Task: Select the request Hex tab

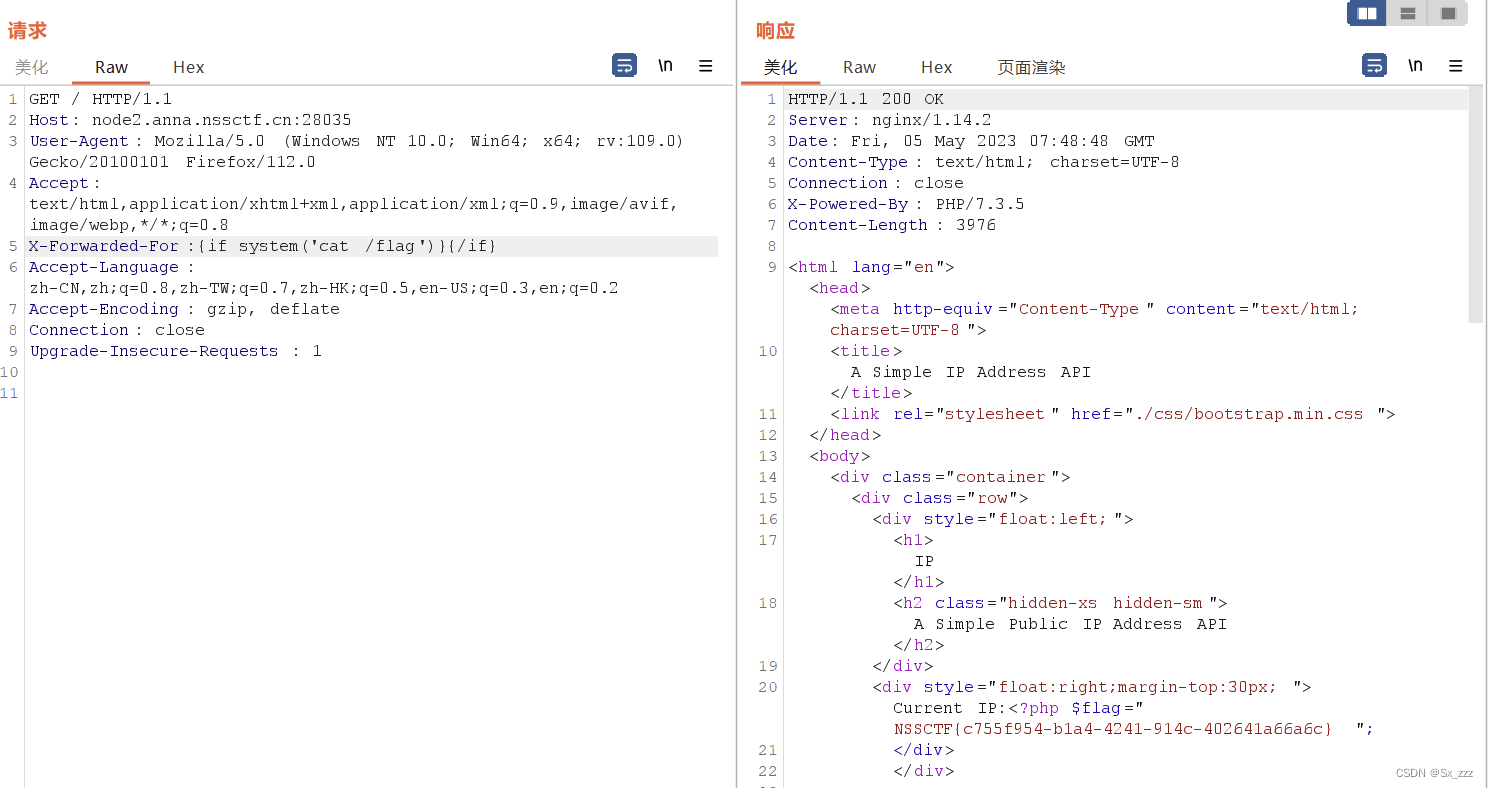Action: click(188, 67)
